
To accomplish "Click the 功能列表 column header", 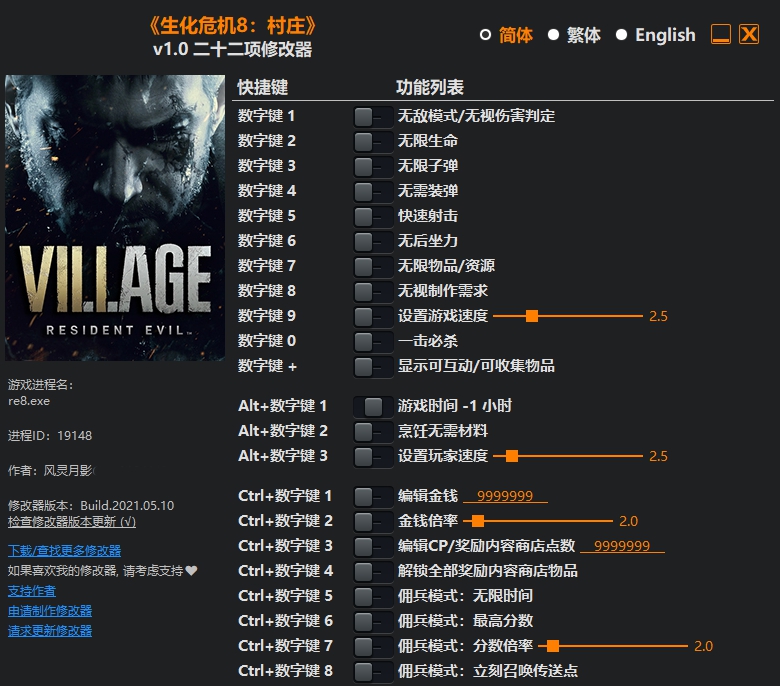I will (430, 87).
